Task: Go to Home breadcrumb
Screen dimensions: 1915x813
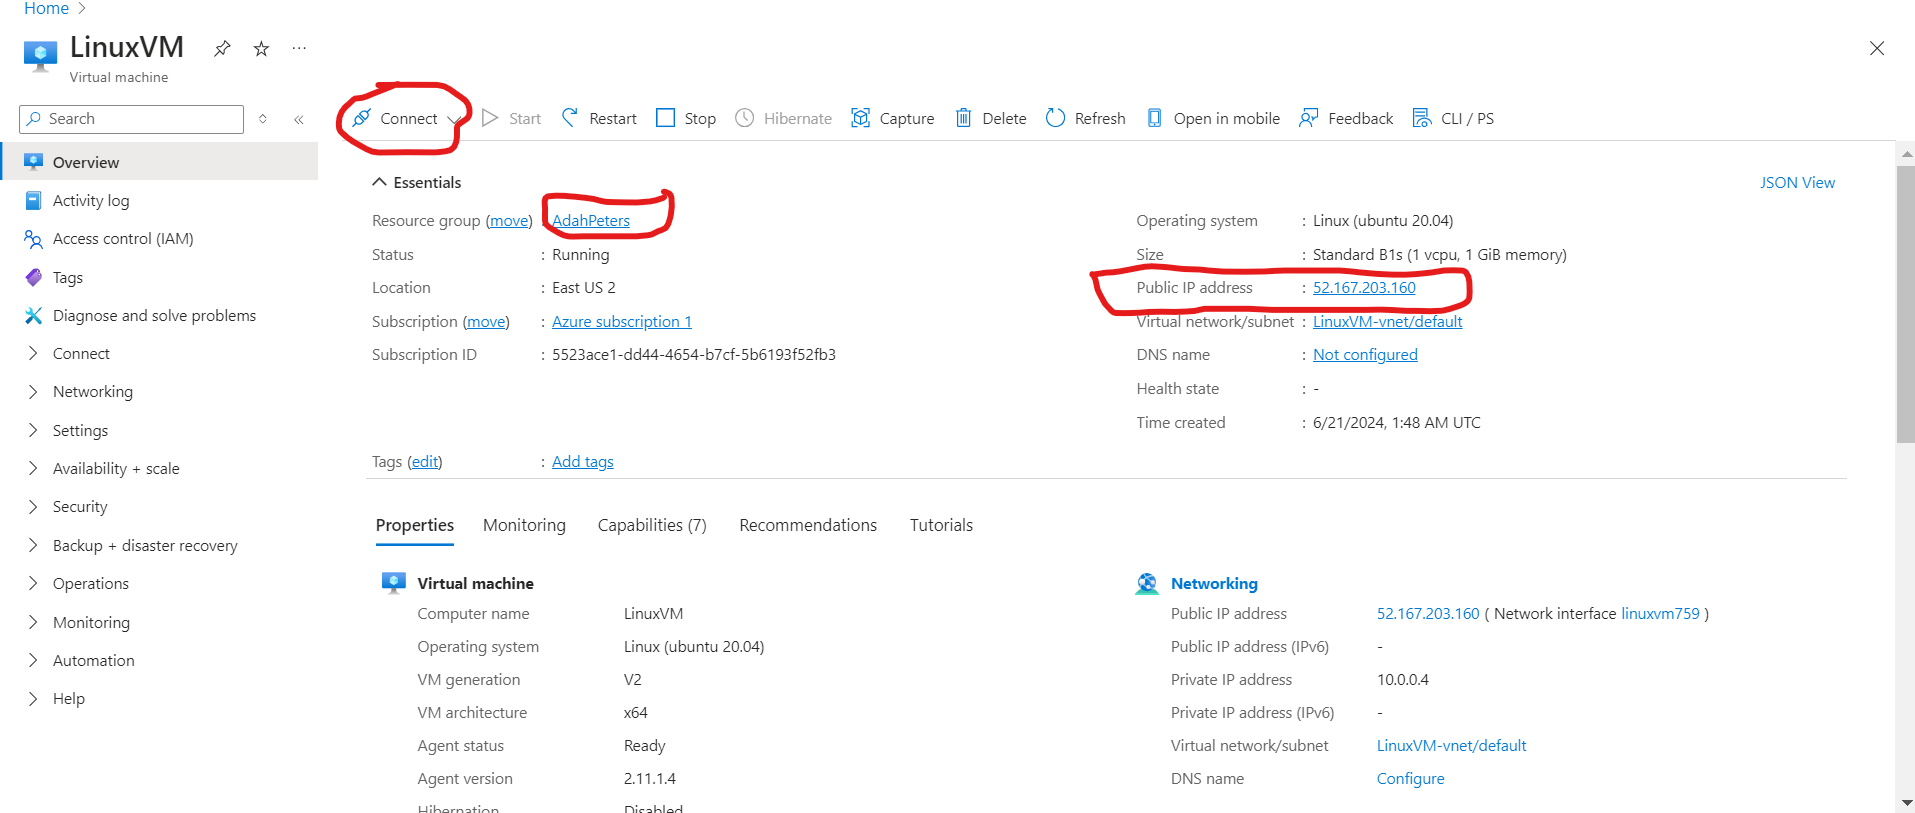Action: pyautogui.click(x=46, y=8)
